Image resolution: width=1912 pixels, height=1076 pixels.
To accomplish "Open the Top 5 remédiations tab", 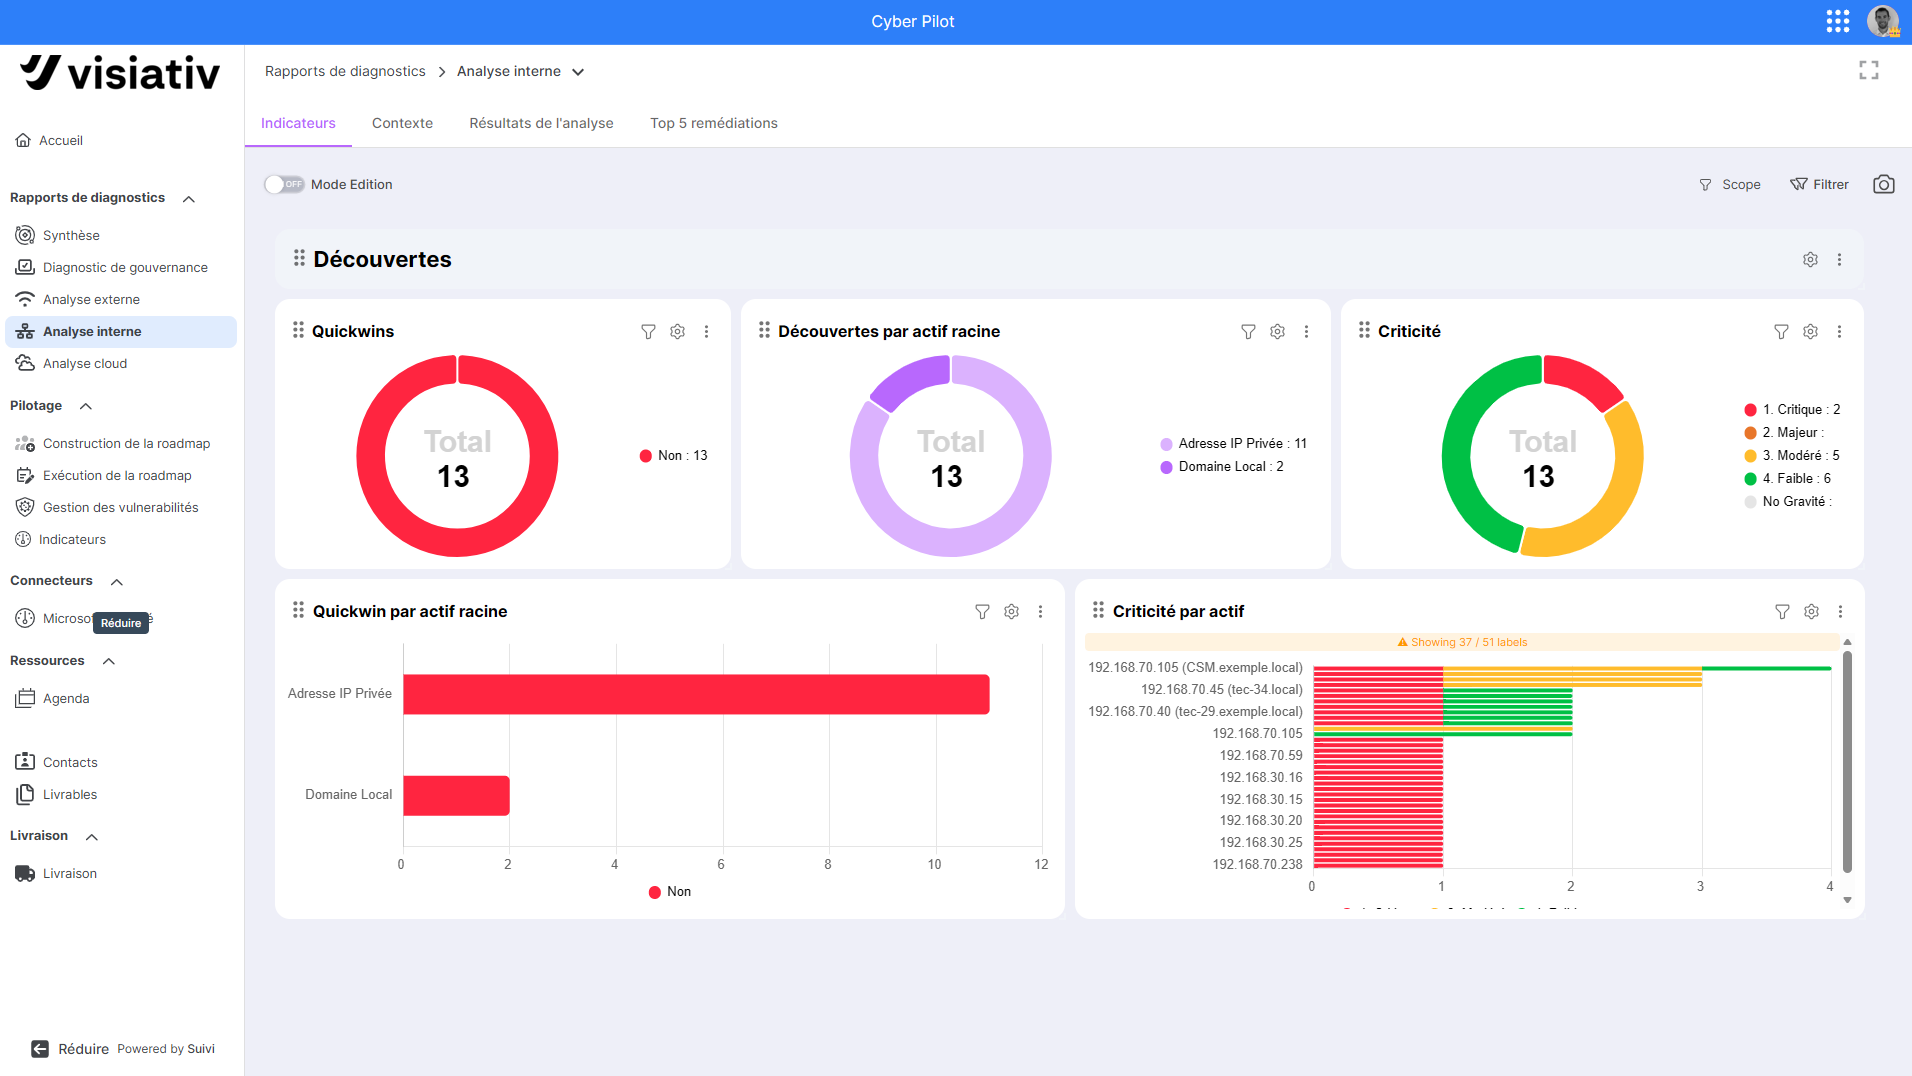I will pos(714,123).
